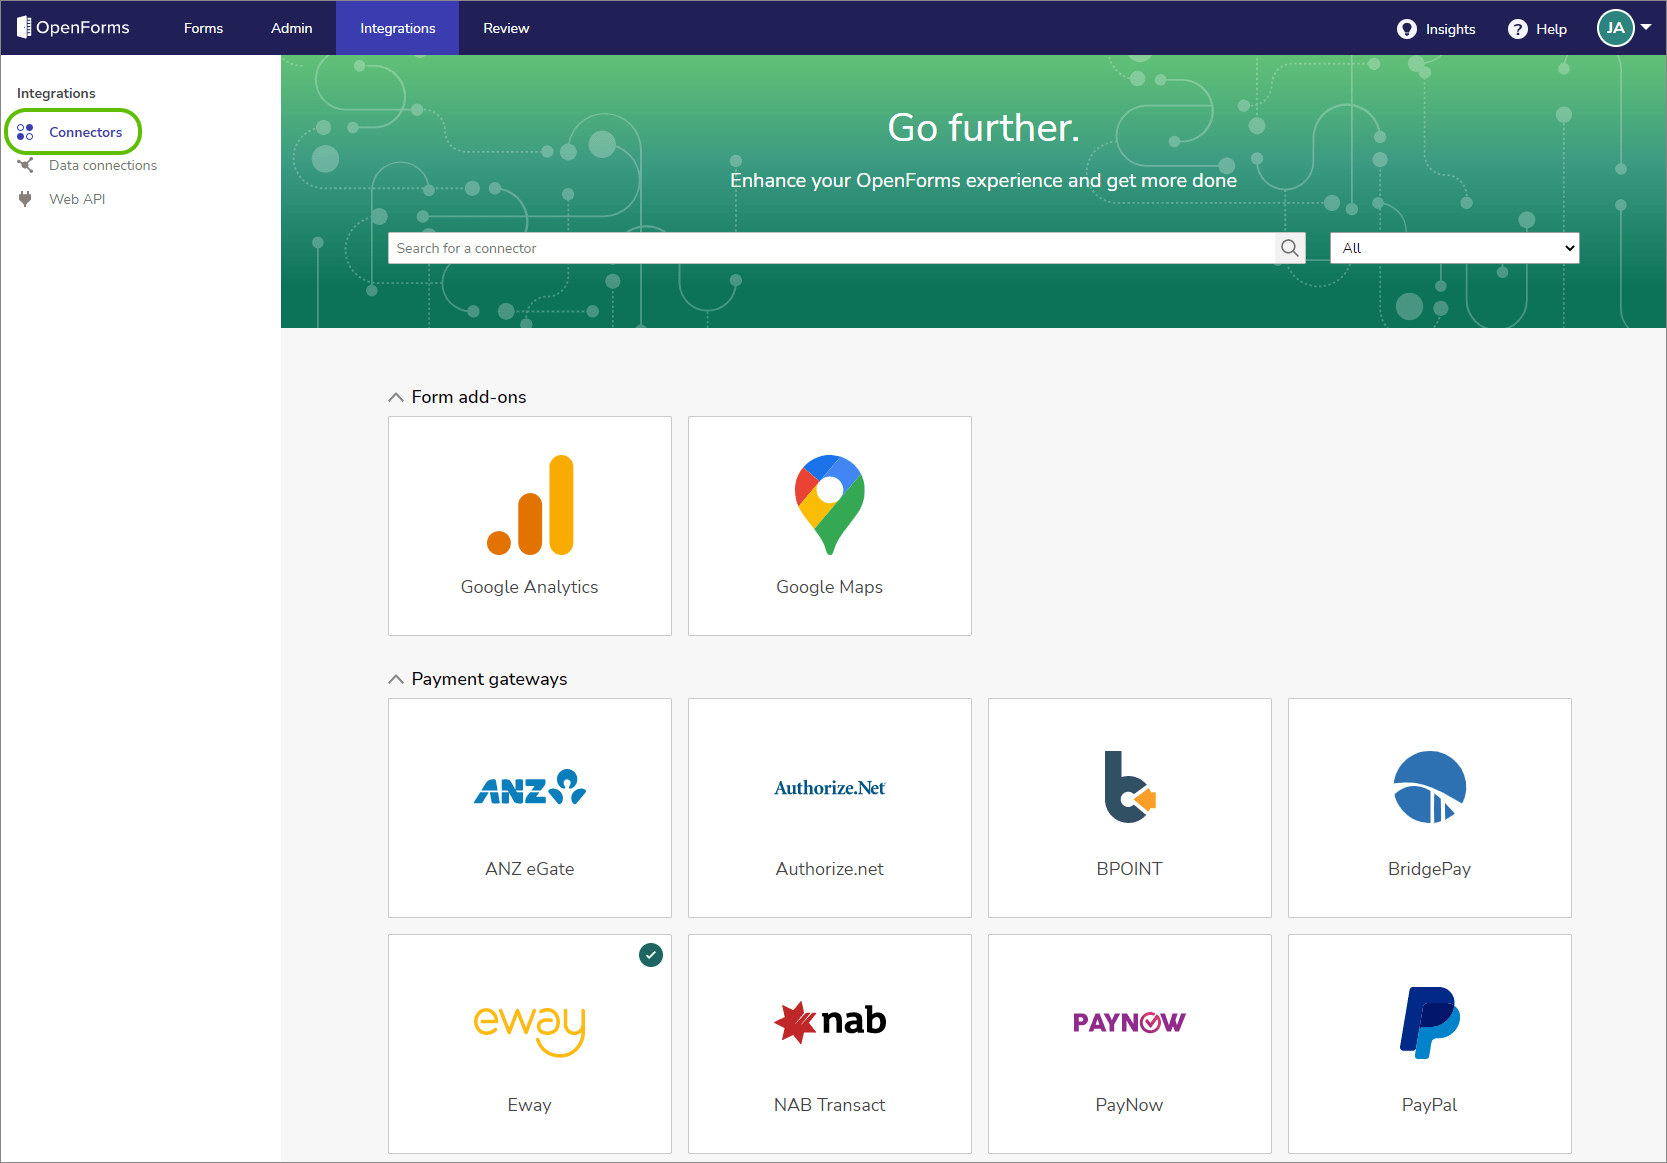Image resolution: width=1667 pixels, height=1163 pixels.
Task: Click the Help question mark icon
Action: point(1518,29)
